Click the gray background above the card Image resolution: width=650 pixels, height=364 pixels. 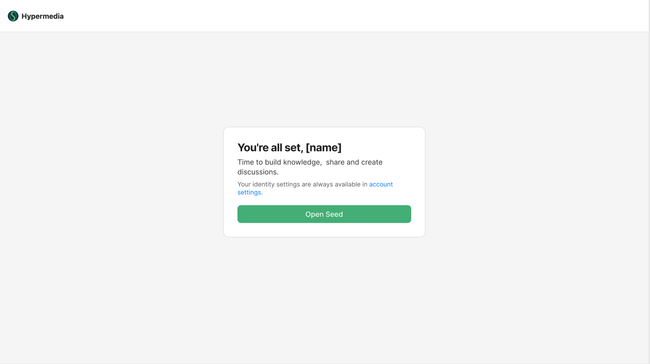coord(324,79)
